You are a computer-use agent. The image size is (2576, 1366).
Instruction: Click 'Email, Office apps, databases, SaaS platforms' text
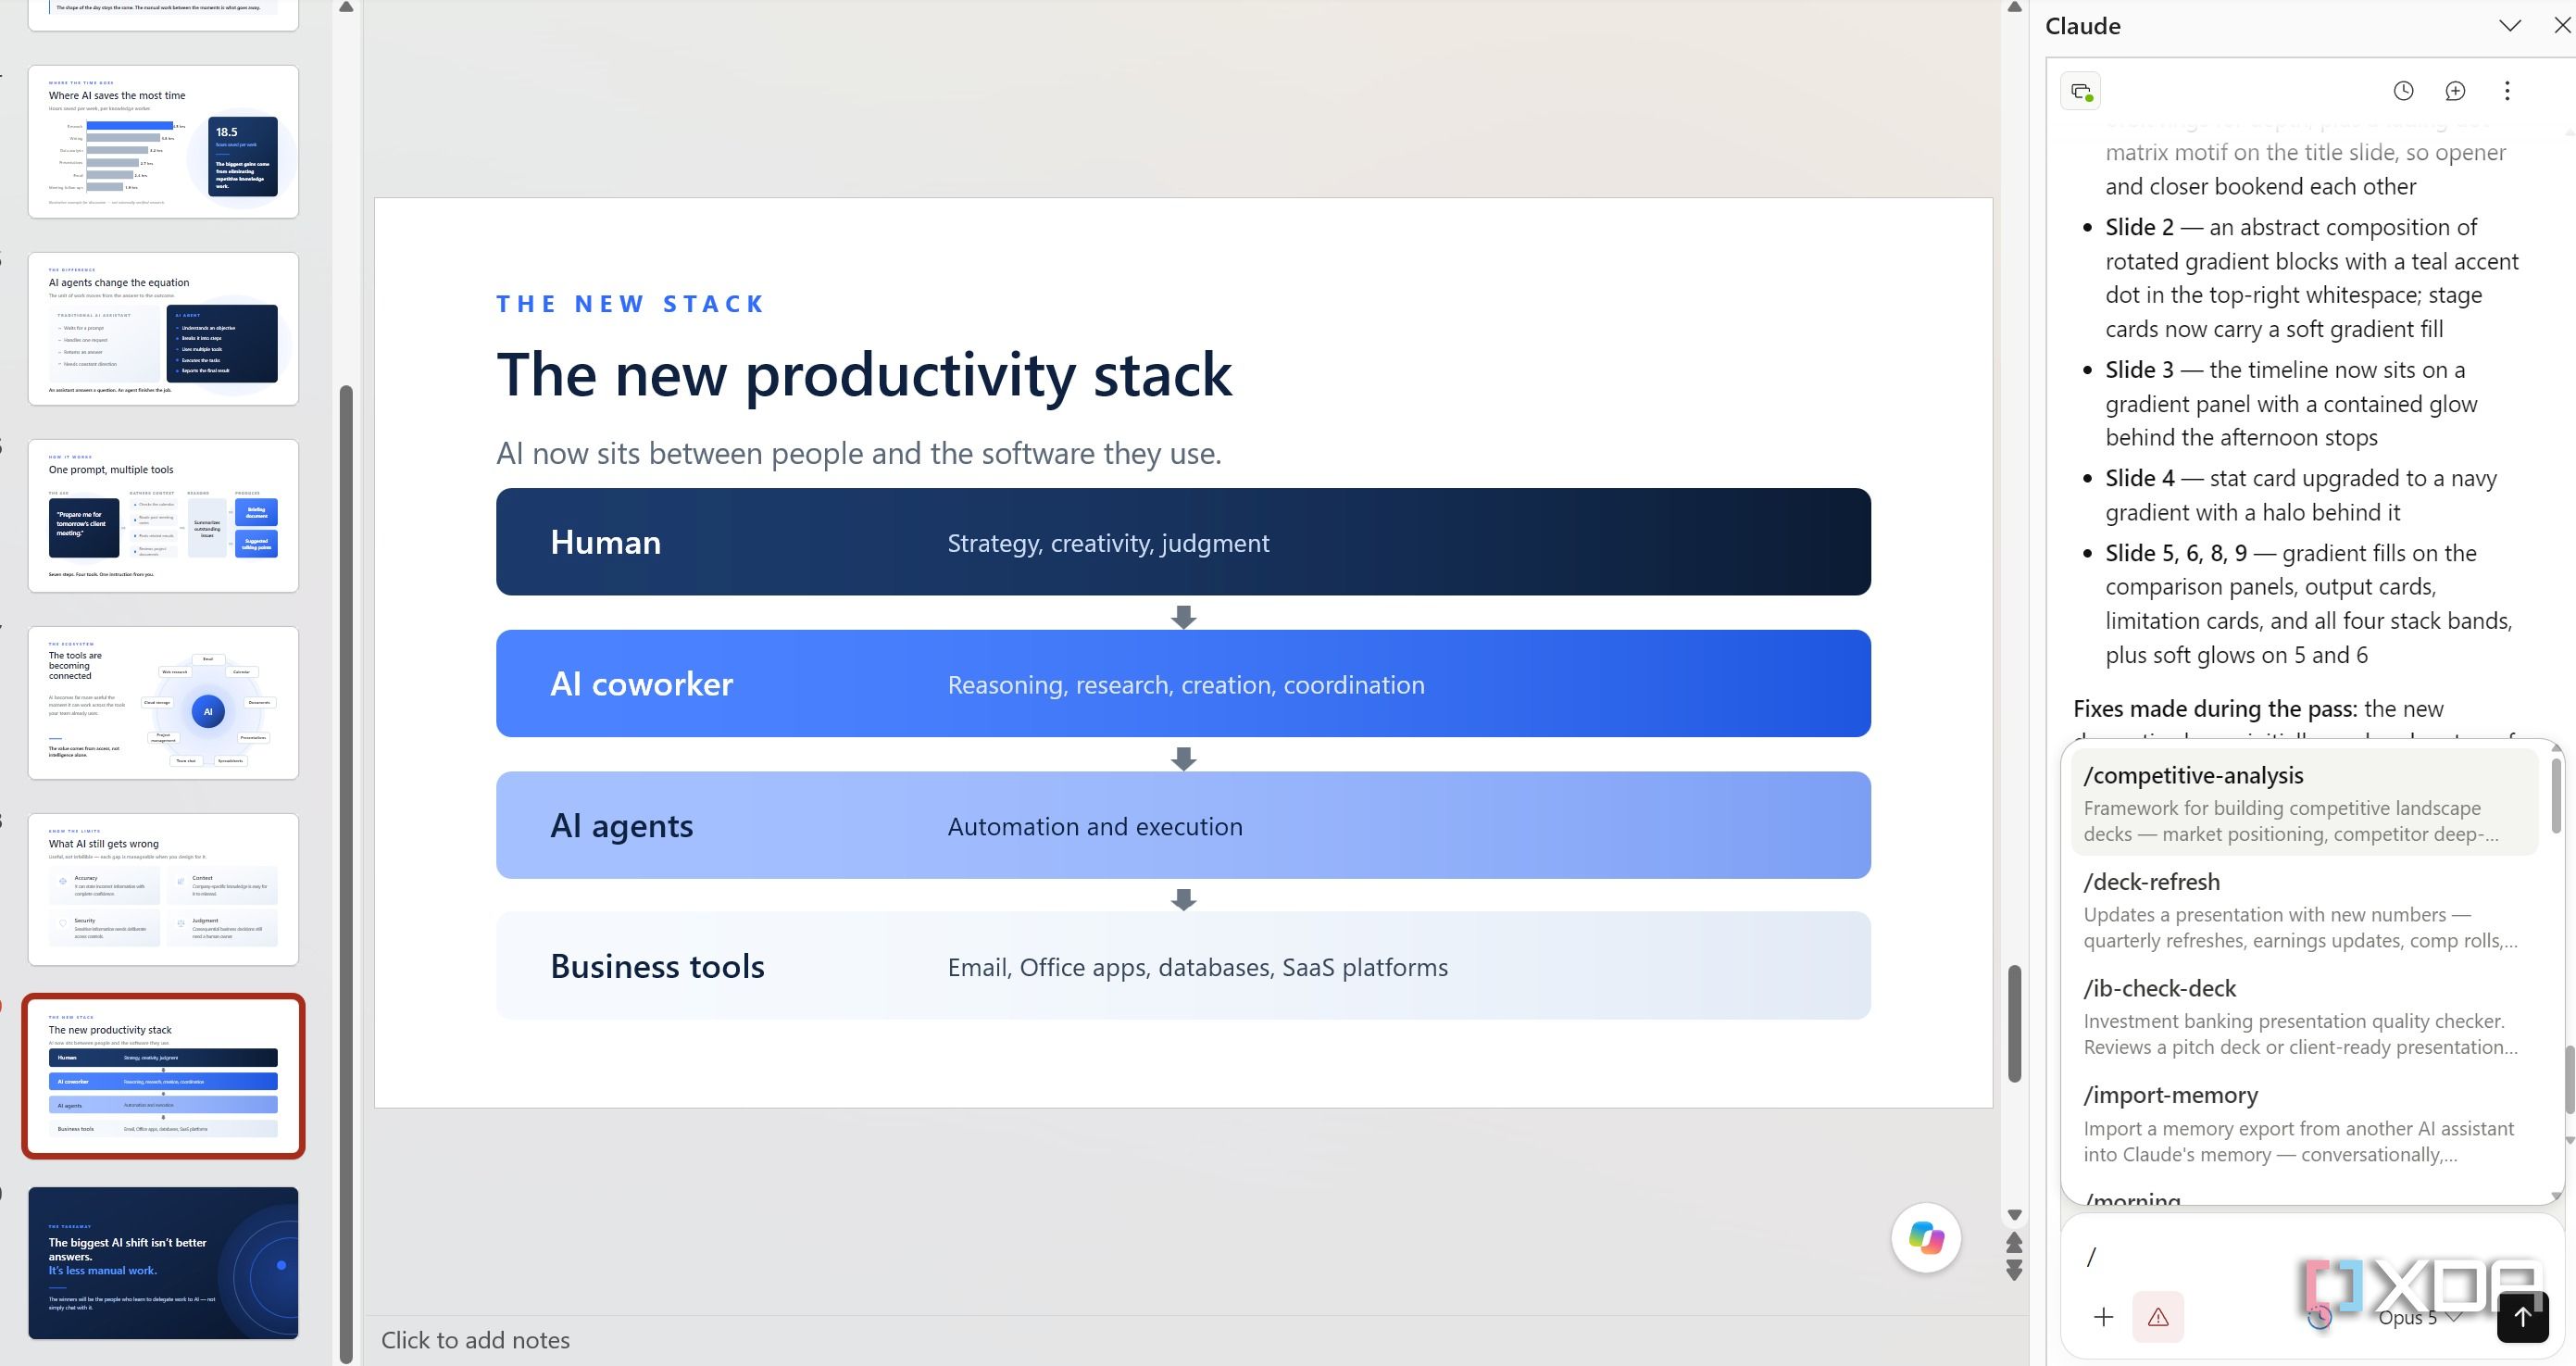pos(1197,968)
